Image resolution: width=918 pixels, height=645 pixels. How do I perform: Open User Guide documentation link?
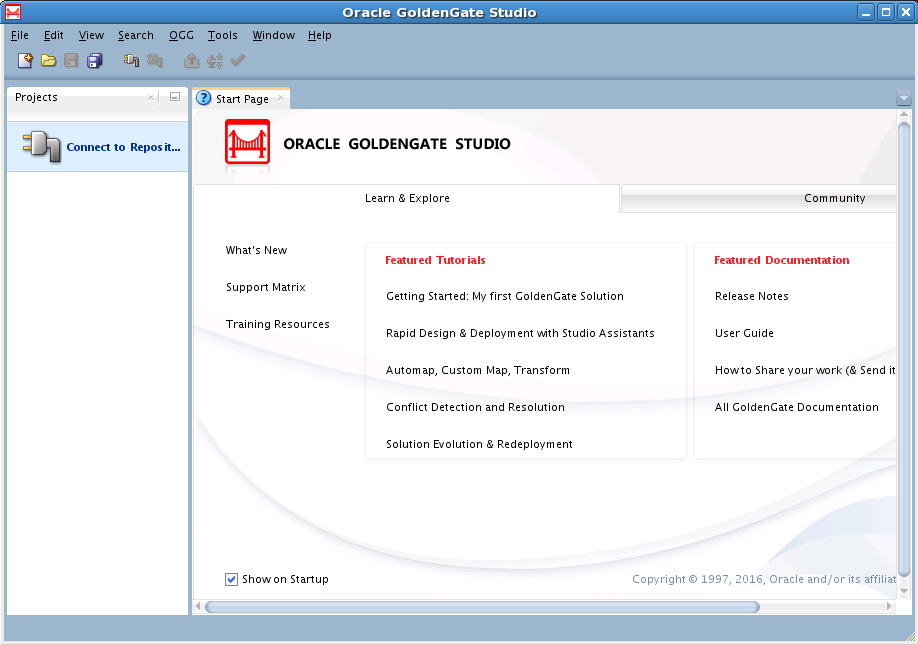click(744, 333)
